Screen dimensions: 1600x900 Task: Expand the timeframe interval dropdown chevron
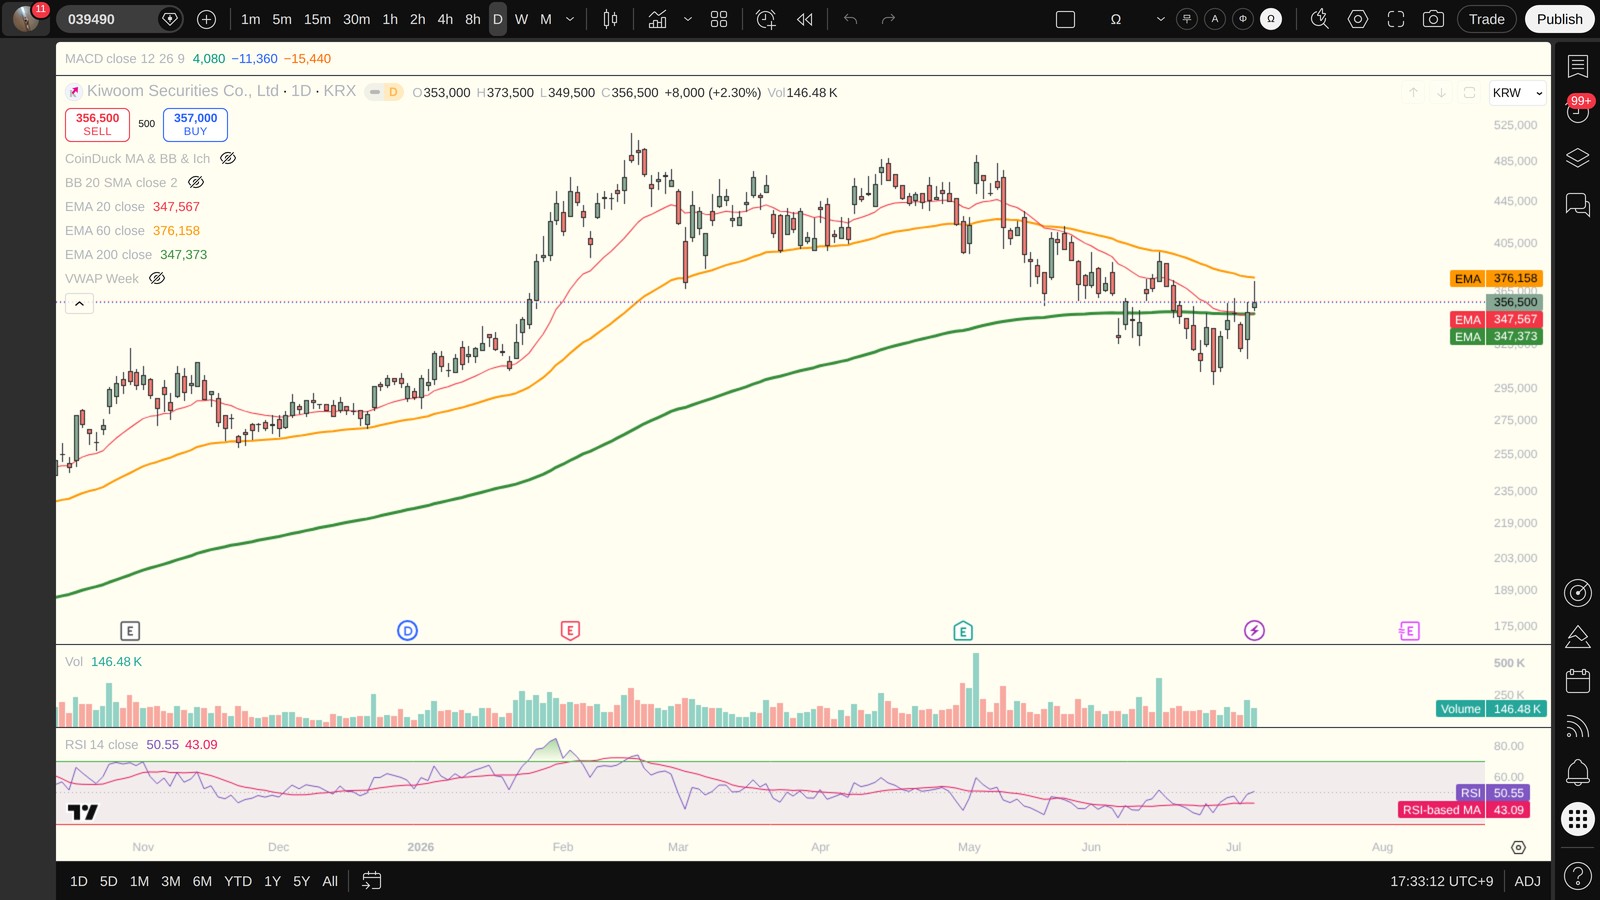[x=570, y=19]
